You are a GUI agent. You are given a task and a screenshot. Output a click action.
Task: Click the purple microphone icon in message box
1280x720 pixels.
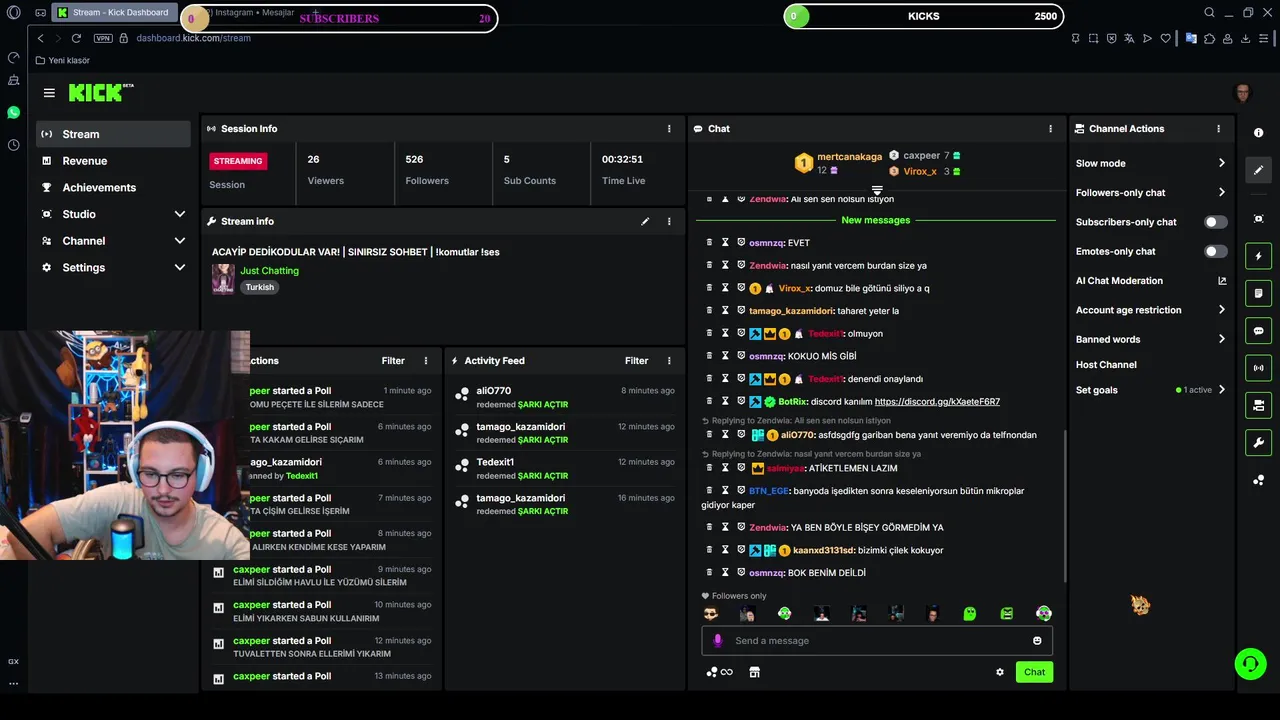click(717, 641)
